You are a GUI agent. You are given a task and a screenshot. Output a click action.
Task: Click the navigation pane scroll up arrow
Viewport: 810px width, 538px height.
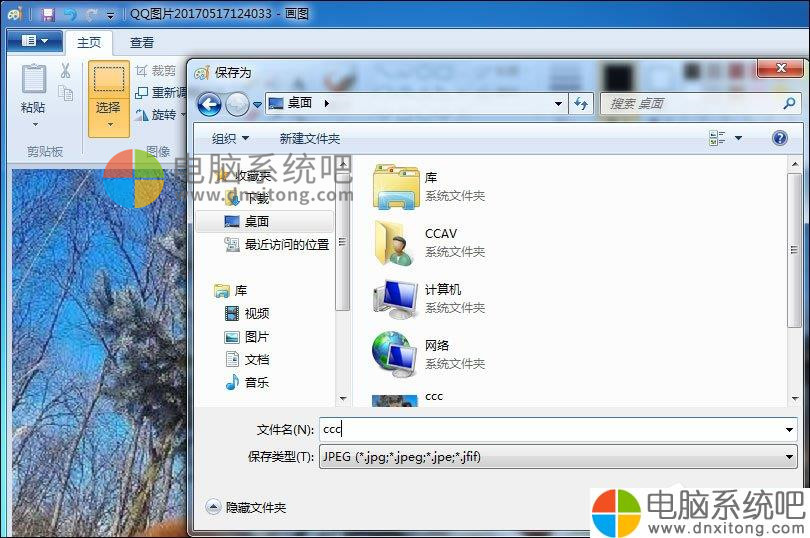point(343,164)
